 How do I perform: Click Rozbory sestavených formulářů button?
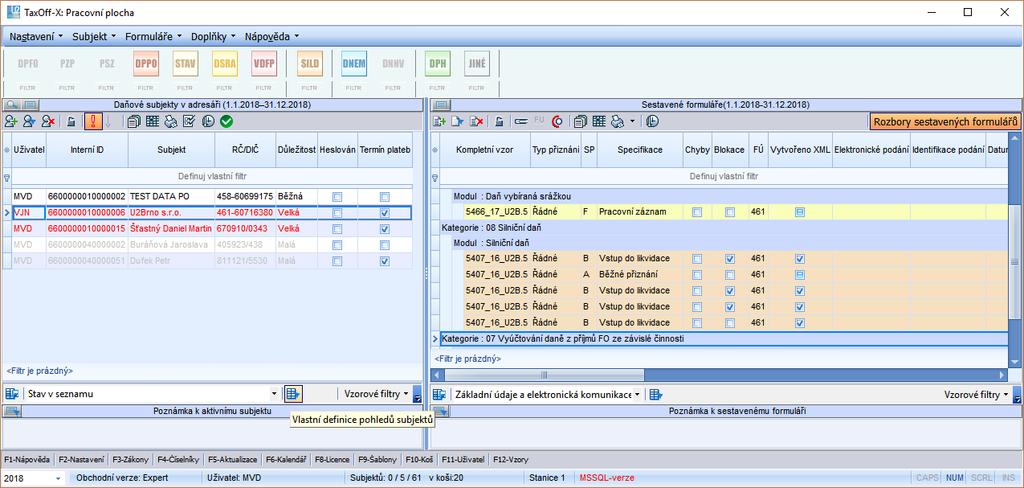pyautogui.click(x=945, y=122)
